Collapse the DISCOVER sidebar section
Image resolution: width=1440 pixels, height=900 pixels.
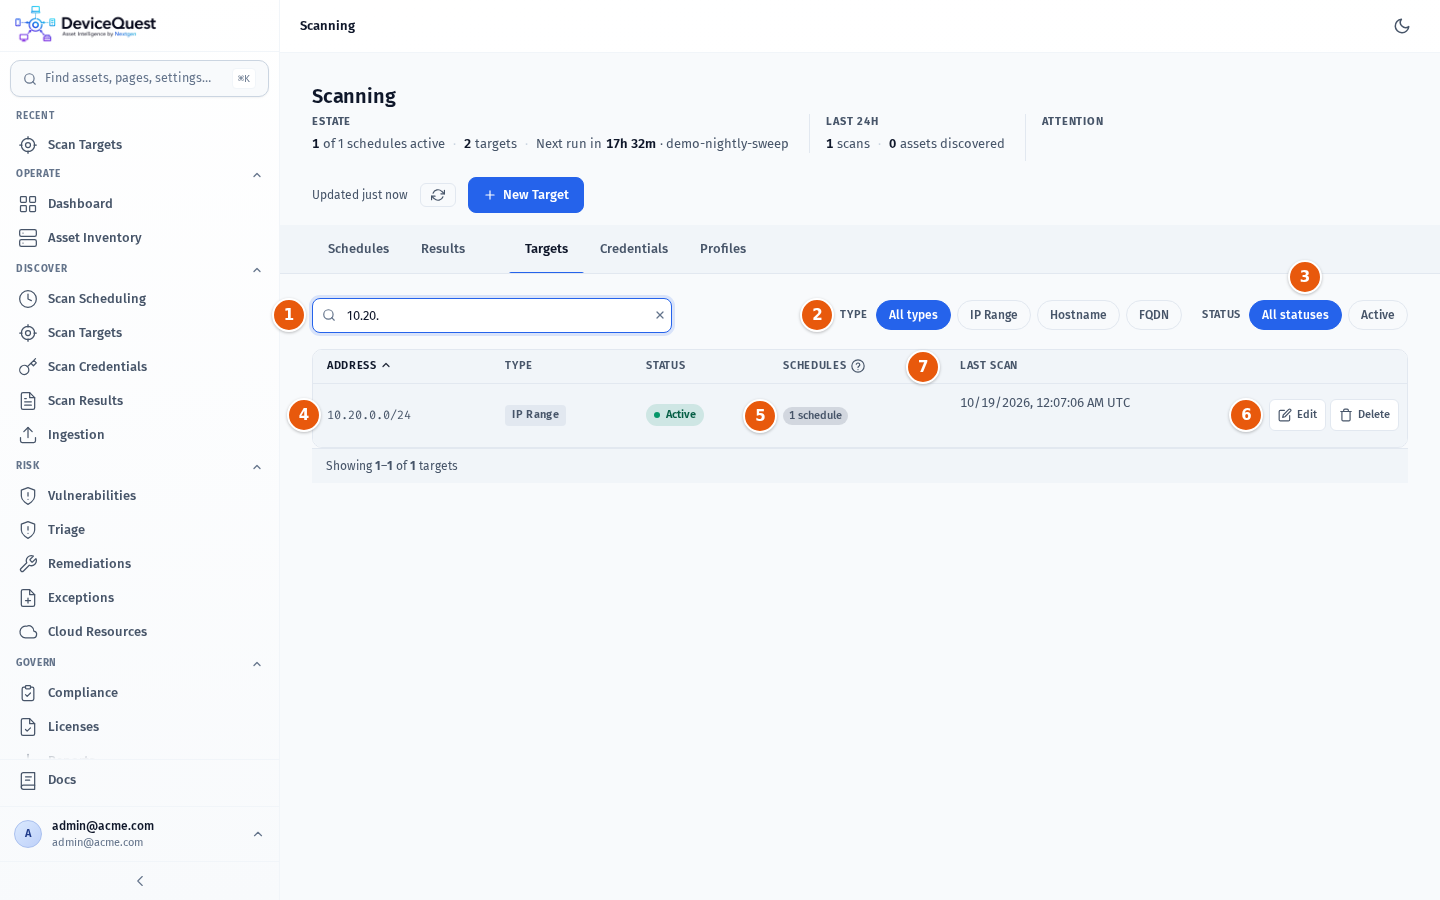point(257,270)
